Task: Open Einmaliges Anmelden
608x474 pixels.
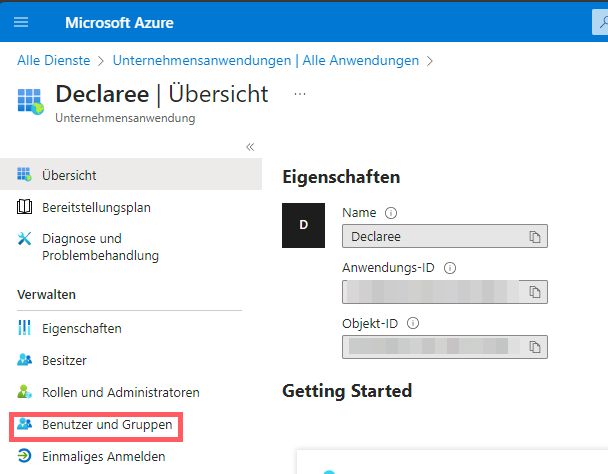Action: coord(104,457)
